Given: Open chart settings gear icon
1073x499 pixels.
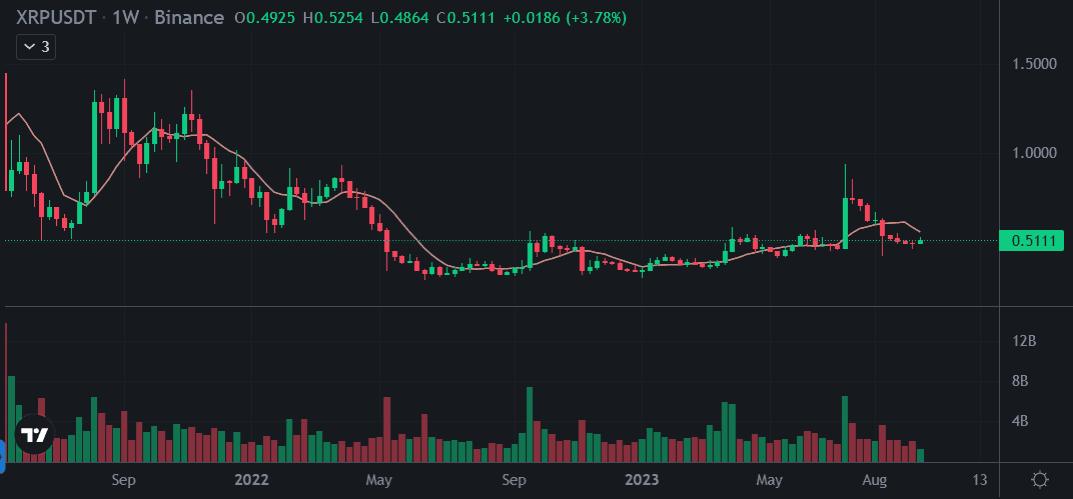Looking at the screenshot, I should (1040, 479).
